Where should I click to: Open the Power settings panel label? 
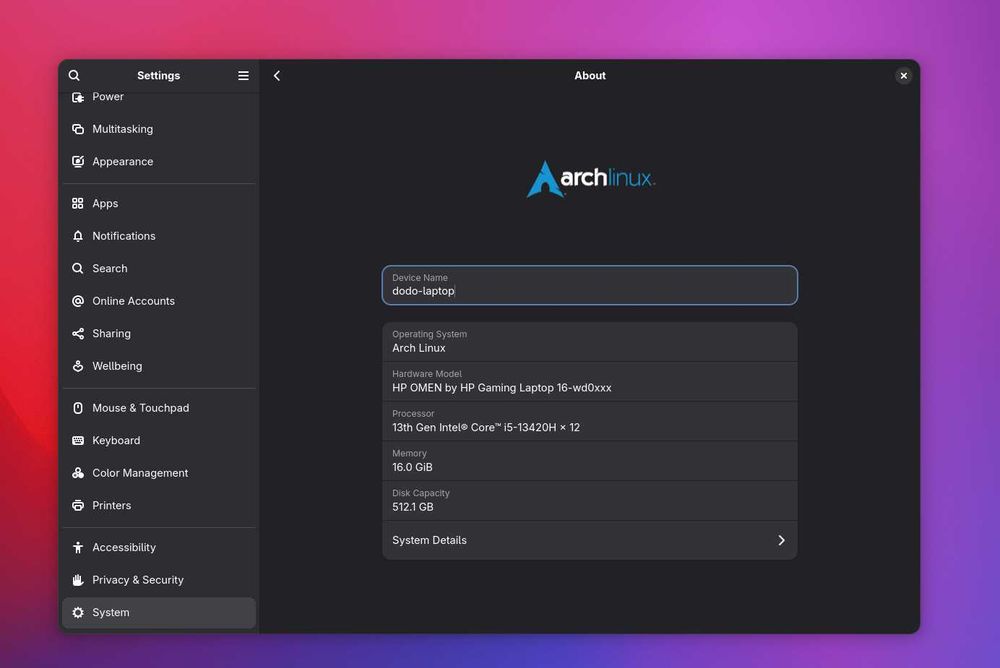click(108, 97)
